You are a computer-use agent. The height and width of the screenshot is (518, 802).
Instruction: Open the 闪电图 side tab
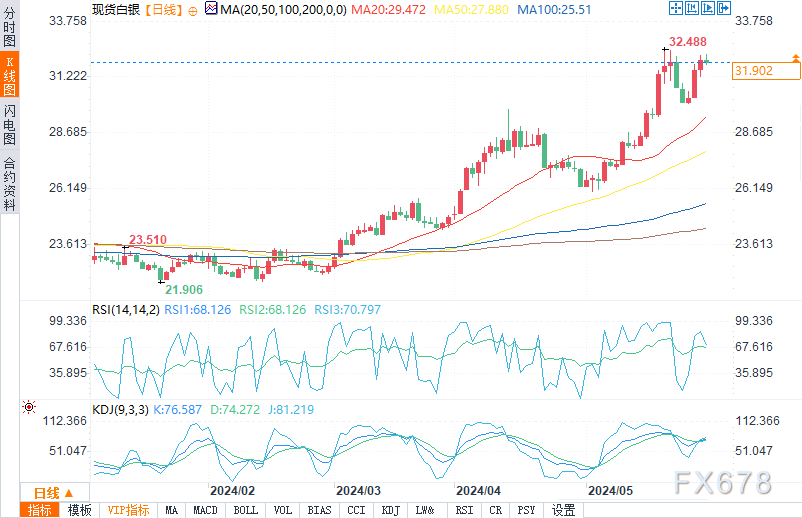tap(9, 124)
